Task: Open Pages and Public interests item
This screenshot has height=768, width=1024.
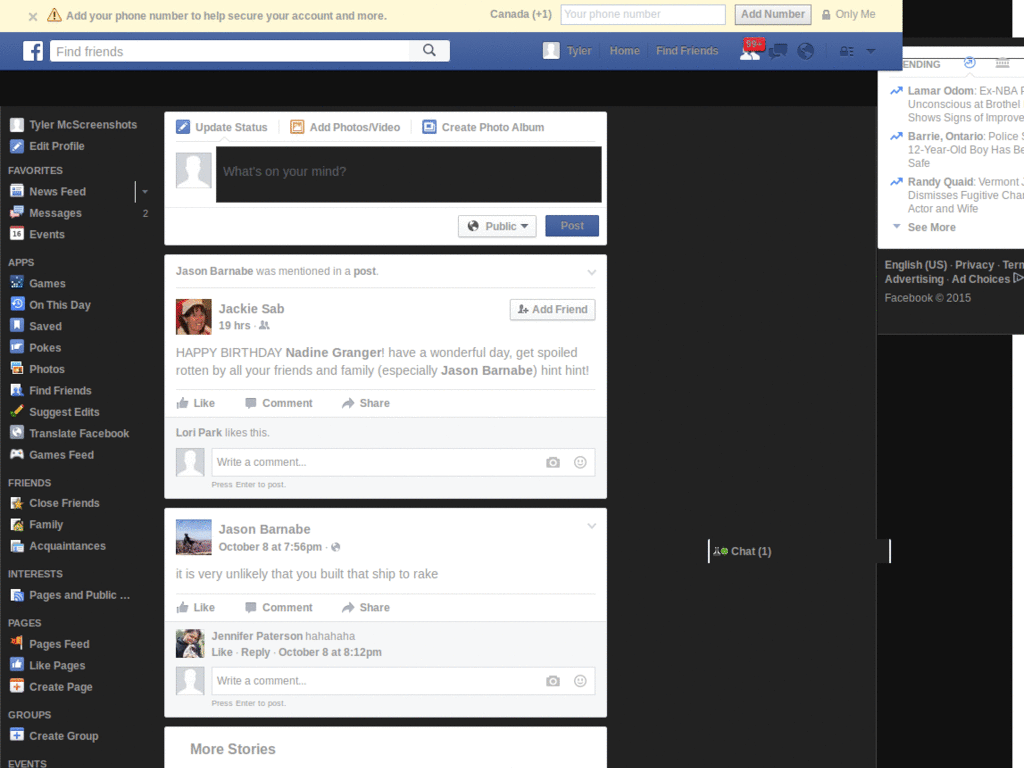Action: (70, 595)
